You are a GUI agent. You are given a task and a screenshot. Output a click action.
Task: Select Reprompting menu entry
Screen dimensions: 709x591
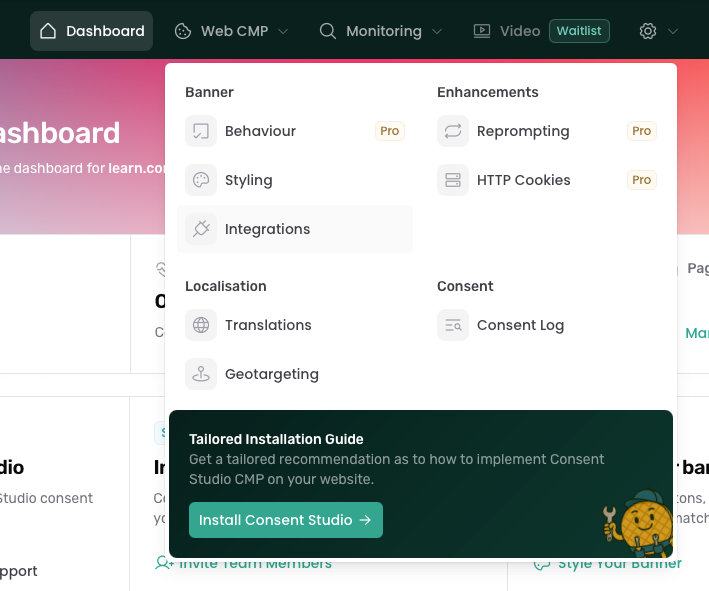547,131
